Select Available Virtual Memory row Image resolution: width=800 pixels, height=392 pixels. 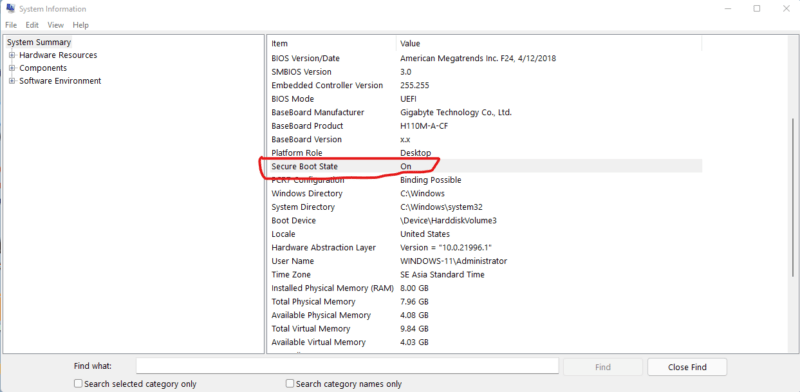pyautogui.click(x=485, y=342)
